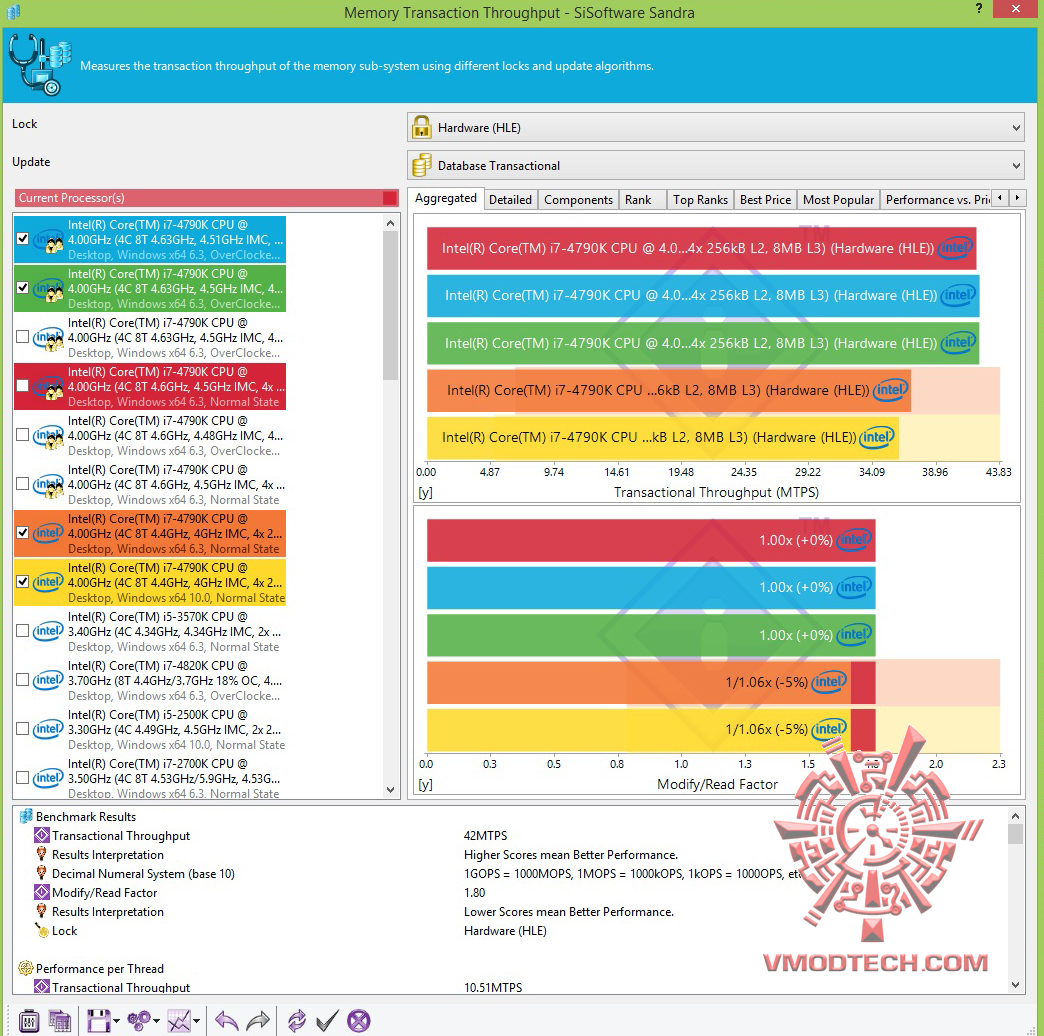Open the Top Ranks tab
This screenshot has width=1044, height=1036.
pyautogui.click(x=700, y=200)
